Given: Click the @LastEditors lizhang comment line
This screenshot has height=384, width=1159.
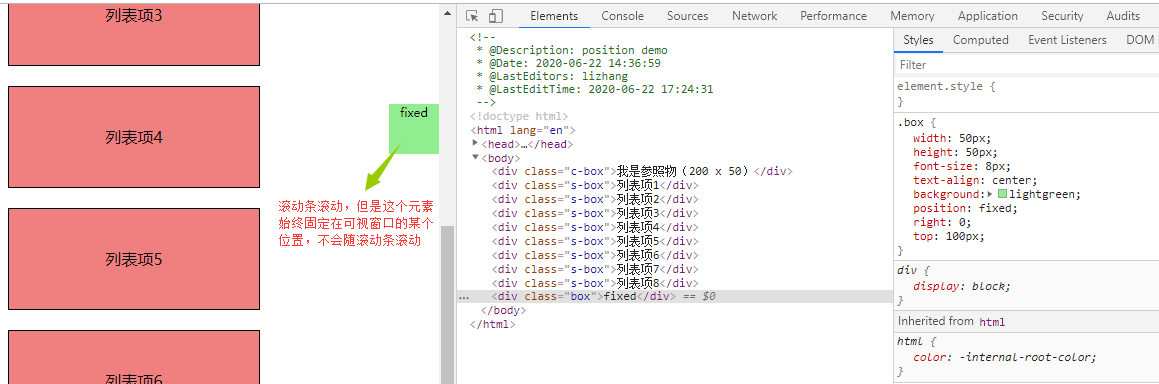Looking at the screenshot, I should [552, 77].
